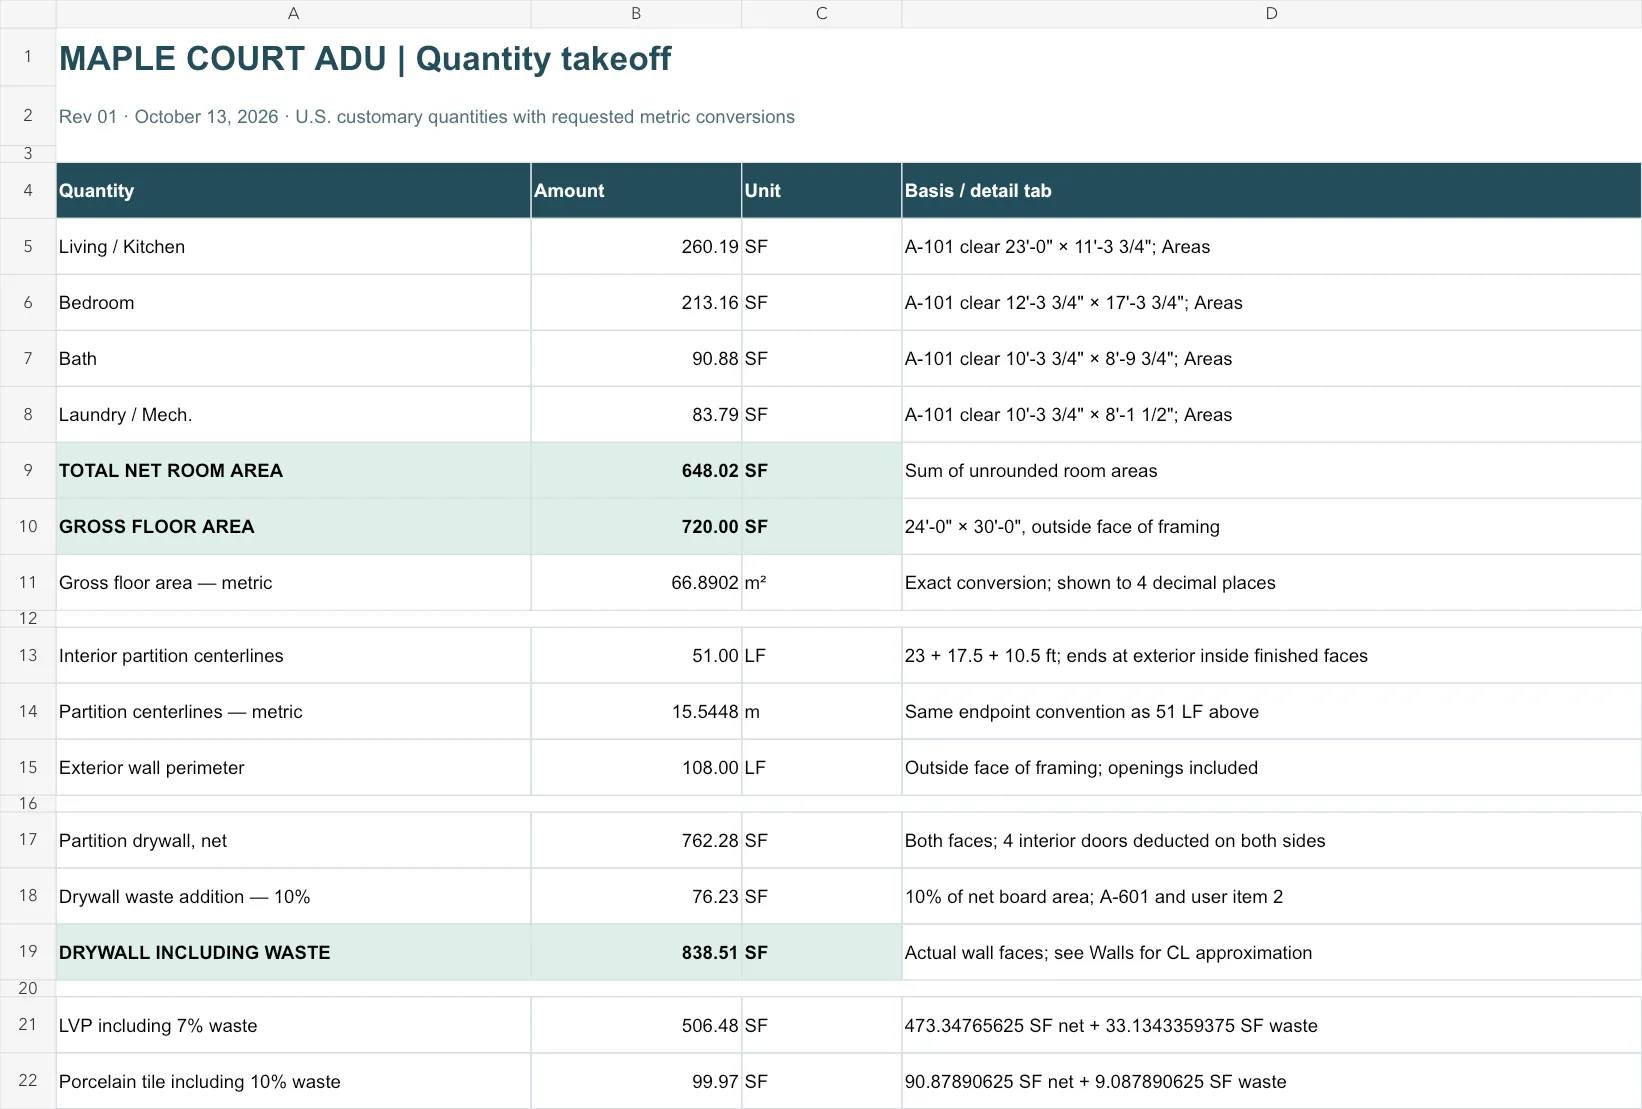Viewport: 1642px width, 1109px height.
Task: Select the 720.00 amount cell
Action: [x=636, y=527]
